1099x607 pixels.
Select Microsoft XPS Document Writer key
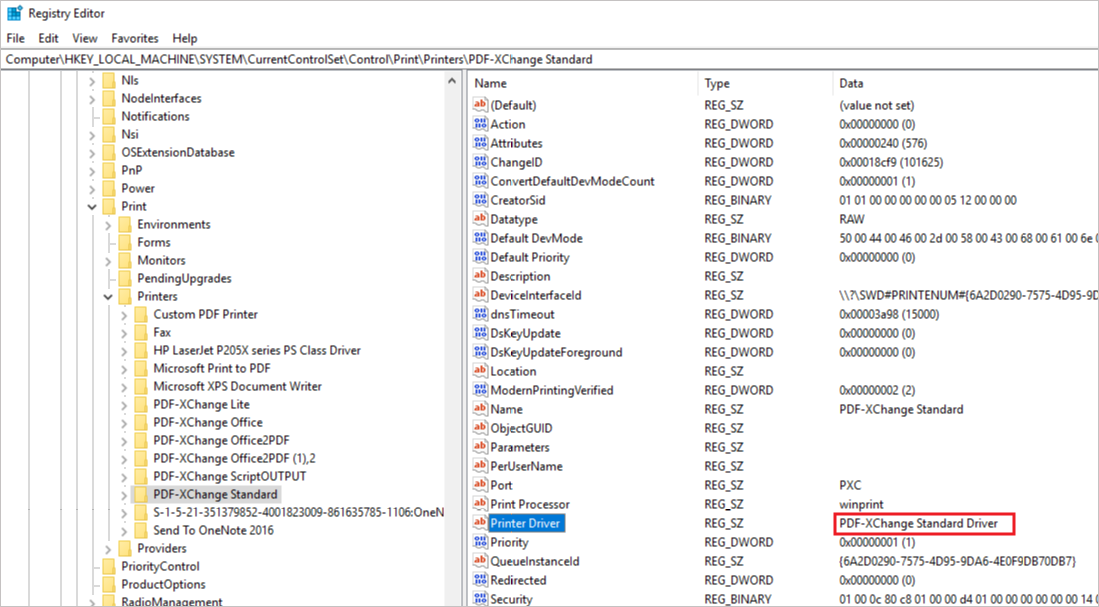pos(238,386)
